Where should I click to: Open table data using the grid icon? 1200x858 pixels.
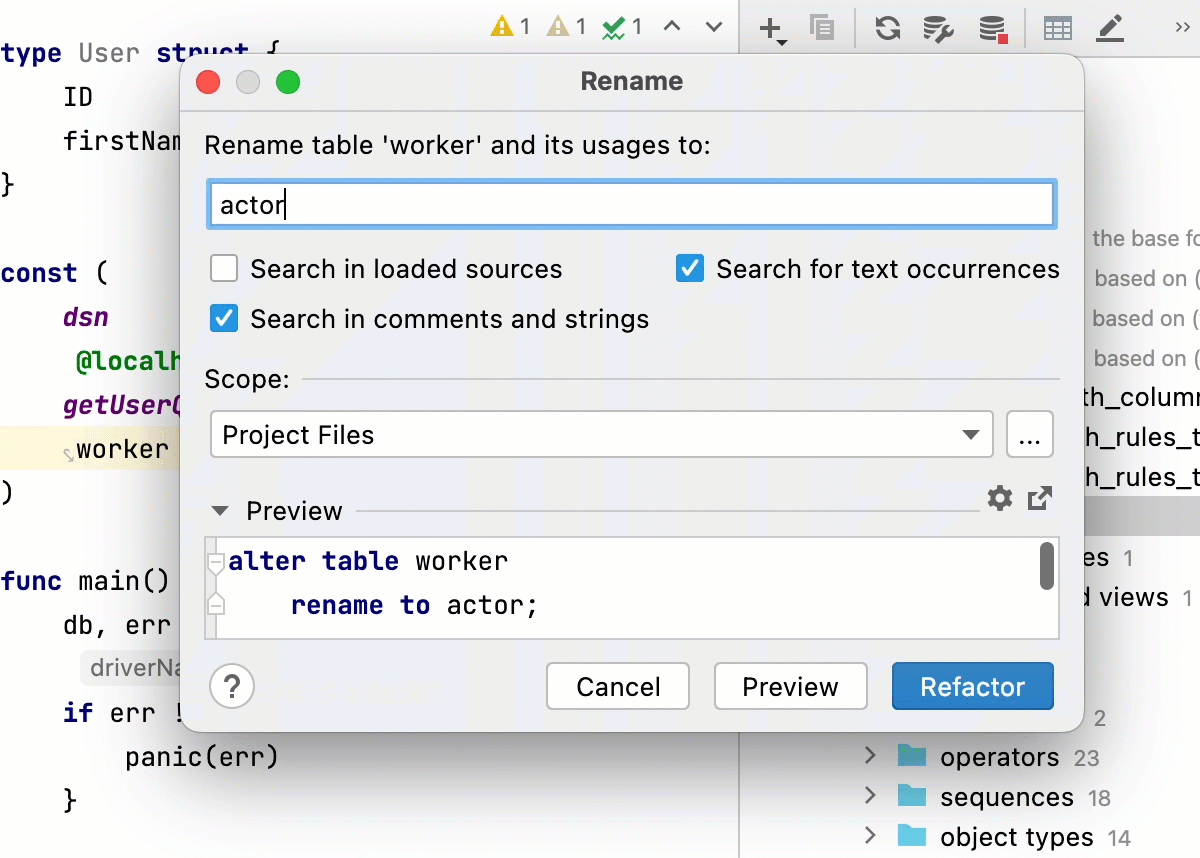[1057, 27]
